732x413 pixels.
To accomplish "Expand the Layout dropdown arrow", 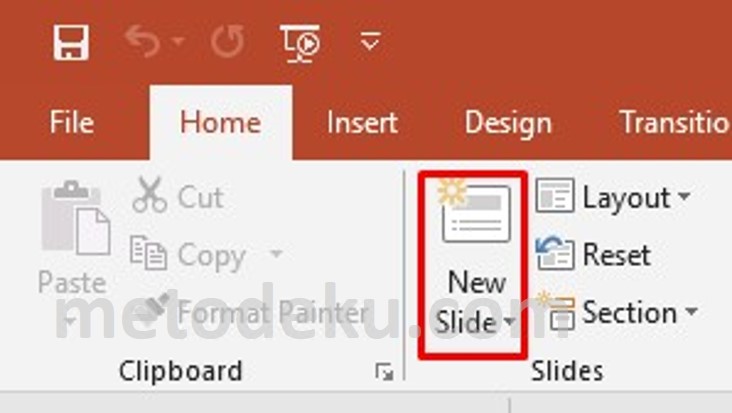I will pos(684,196).
